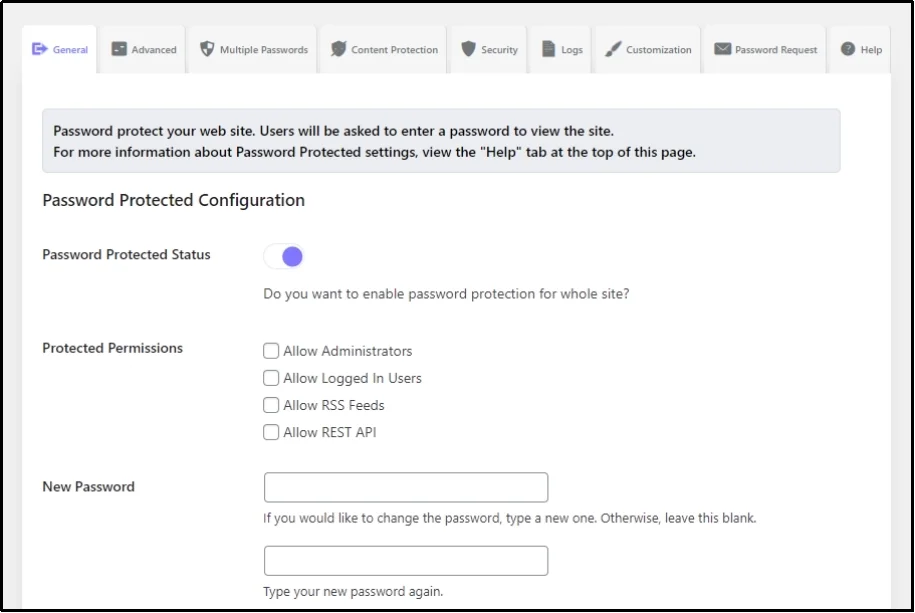Disable the Password Protected Status toggle

(284, 256)
